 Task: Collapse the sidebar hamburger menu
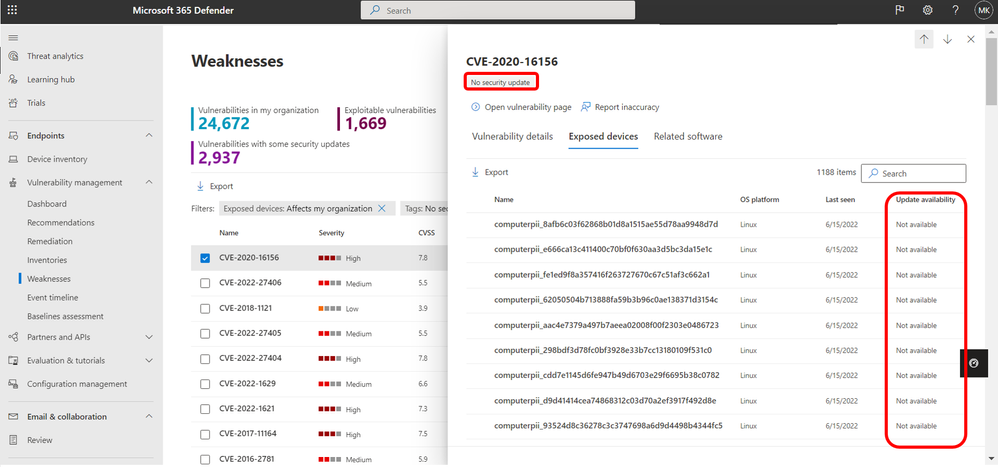coord(13,38)
